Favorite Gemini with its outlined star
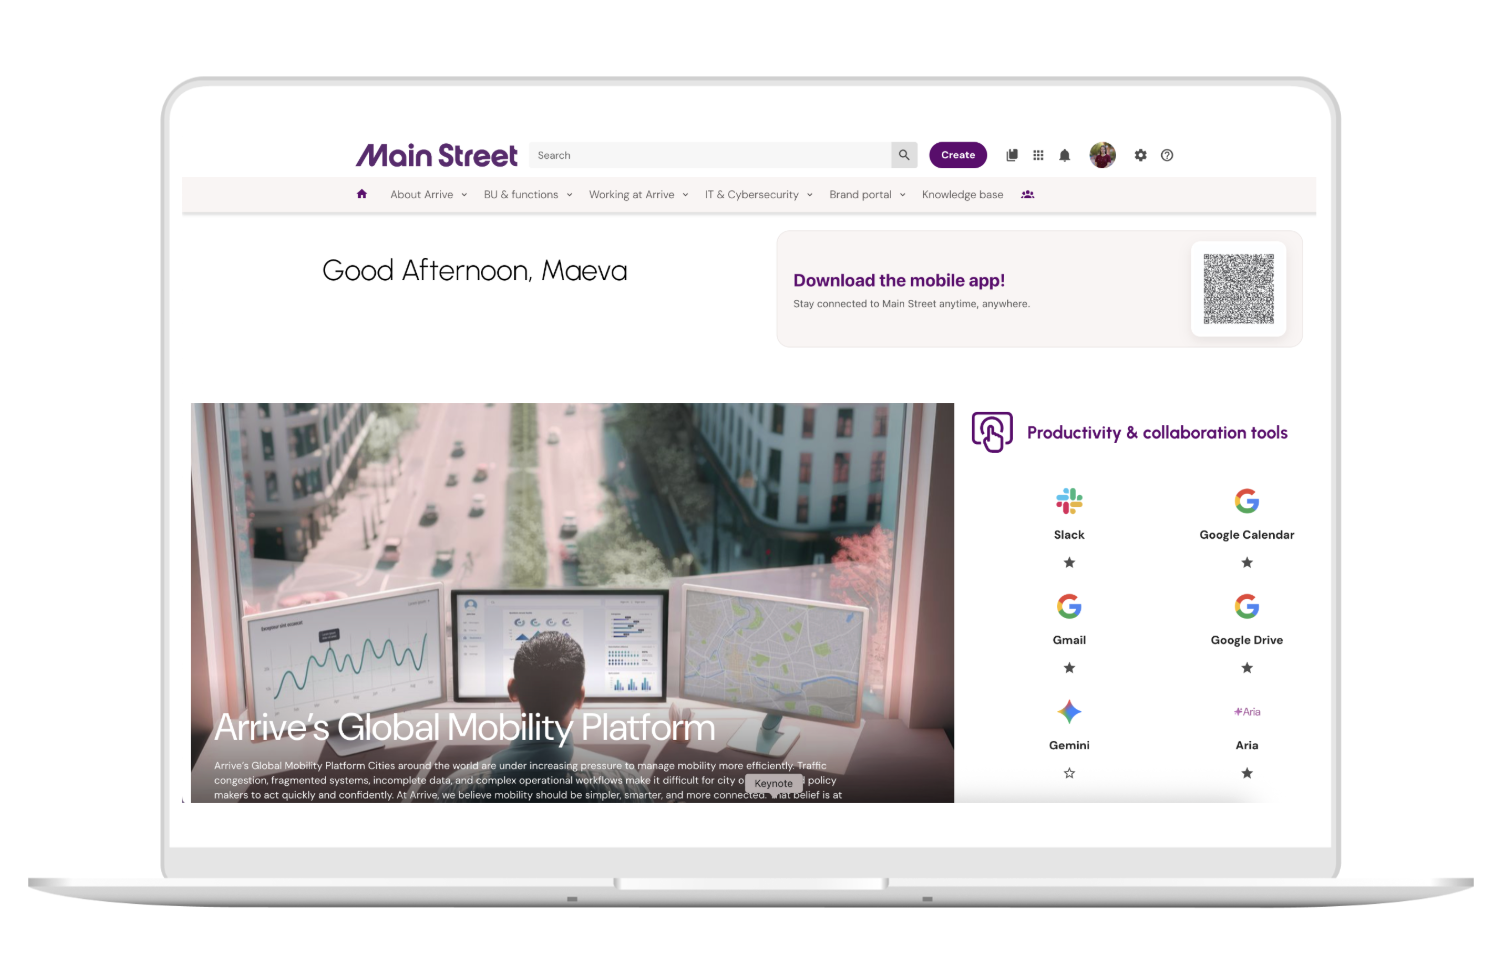Image resolution: width=1504 pixels, height=956 pixels. pyautogui.click(x=1069, y=773)
